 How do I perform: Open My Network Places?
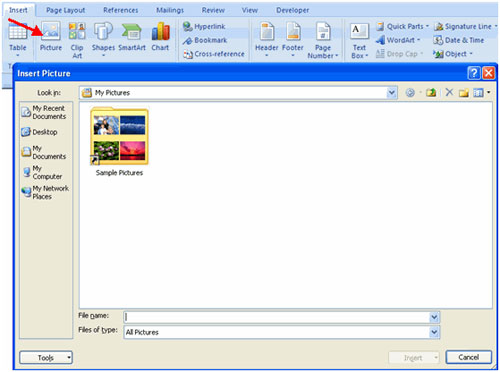click(x=45, y=192)
